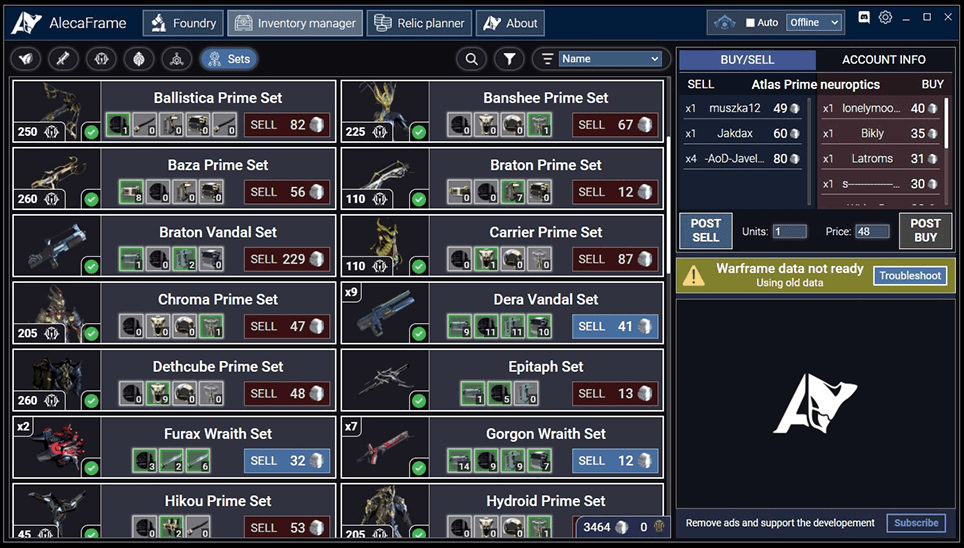Click the second part icon of Dethcube Prime Set

tap(157, 394)
